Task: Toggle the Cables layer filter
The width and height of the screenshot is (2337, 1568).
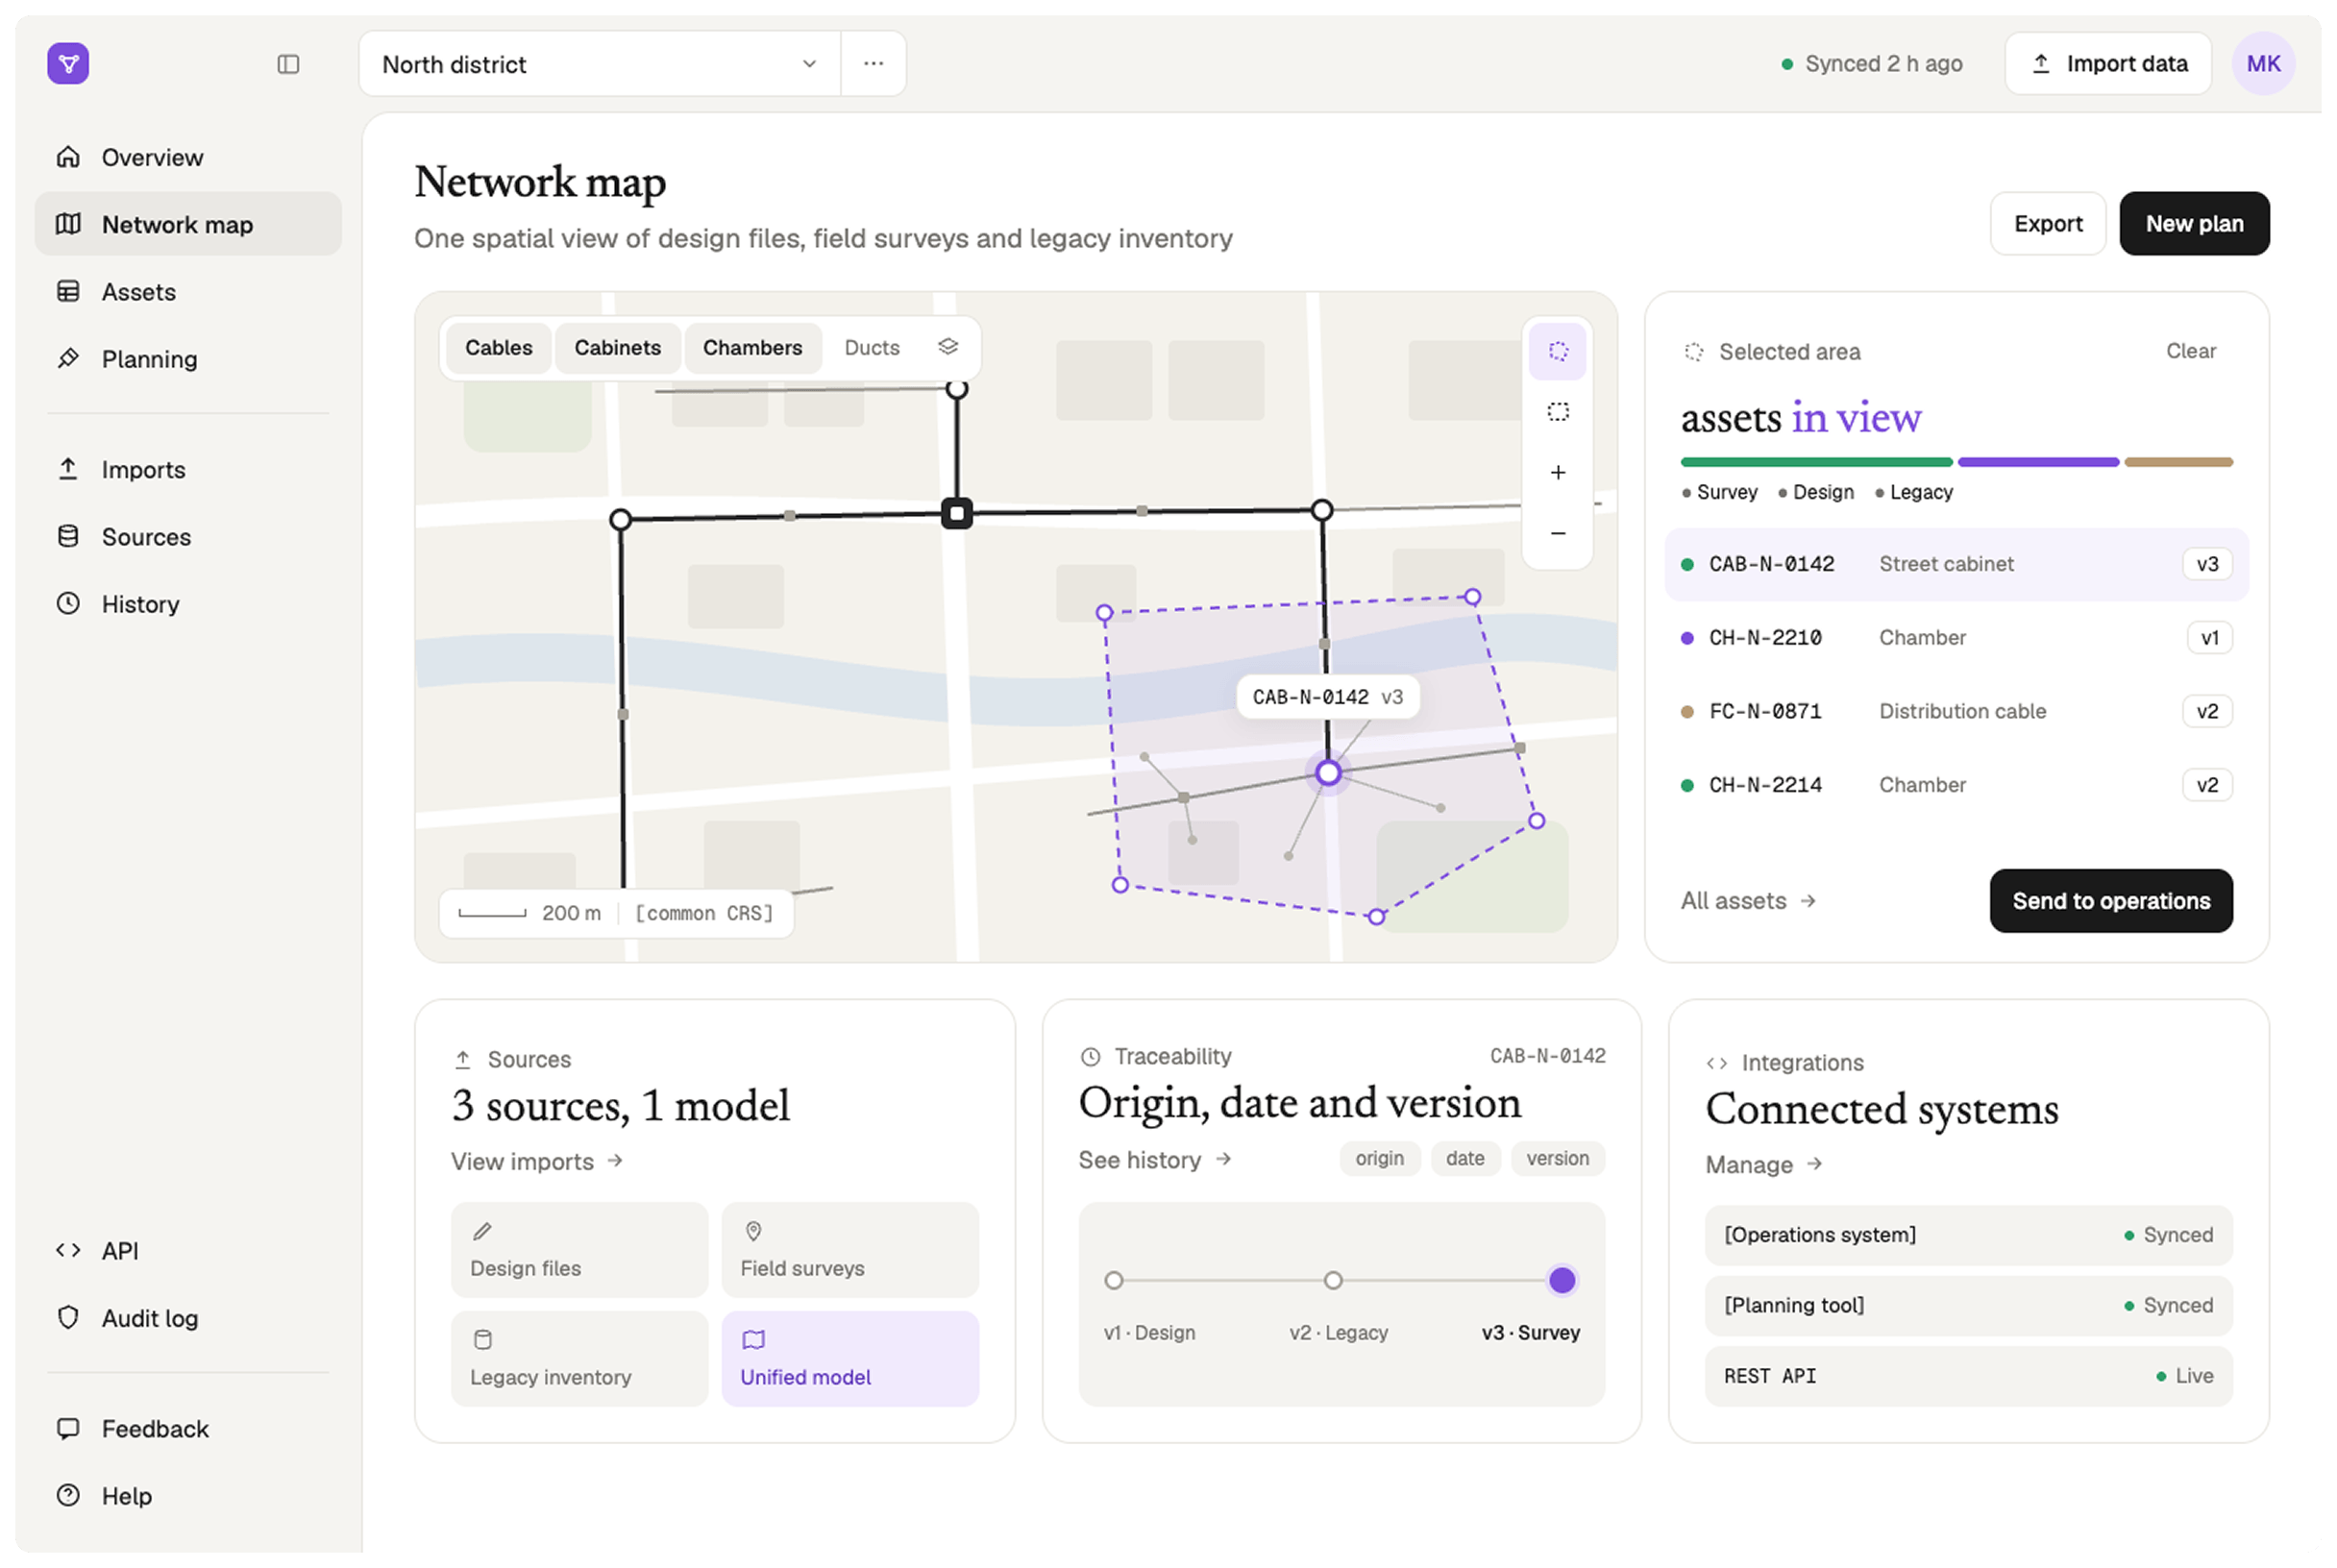Action: [498, 348]
